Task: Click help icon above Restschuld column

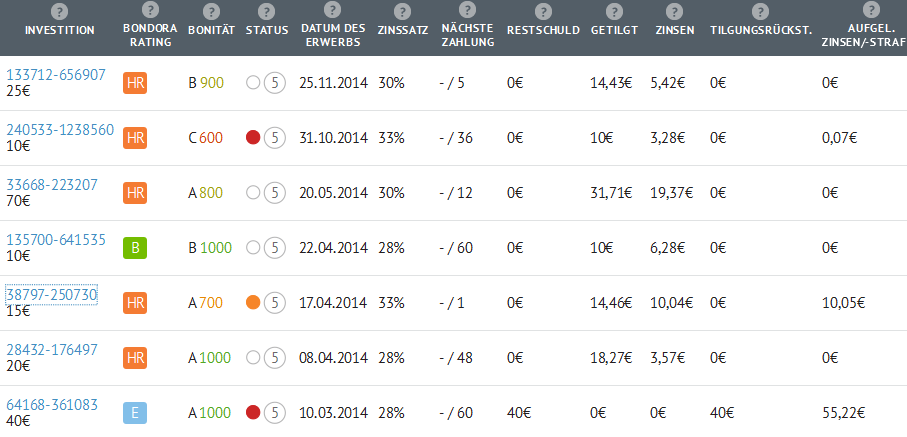Action: point(543,11)
